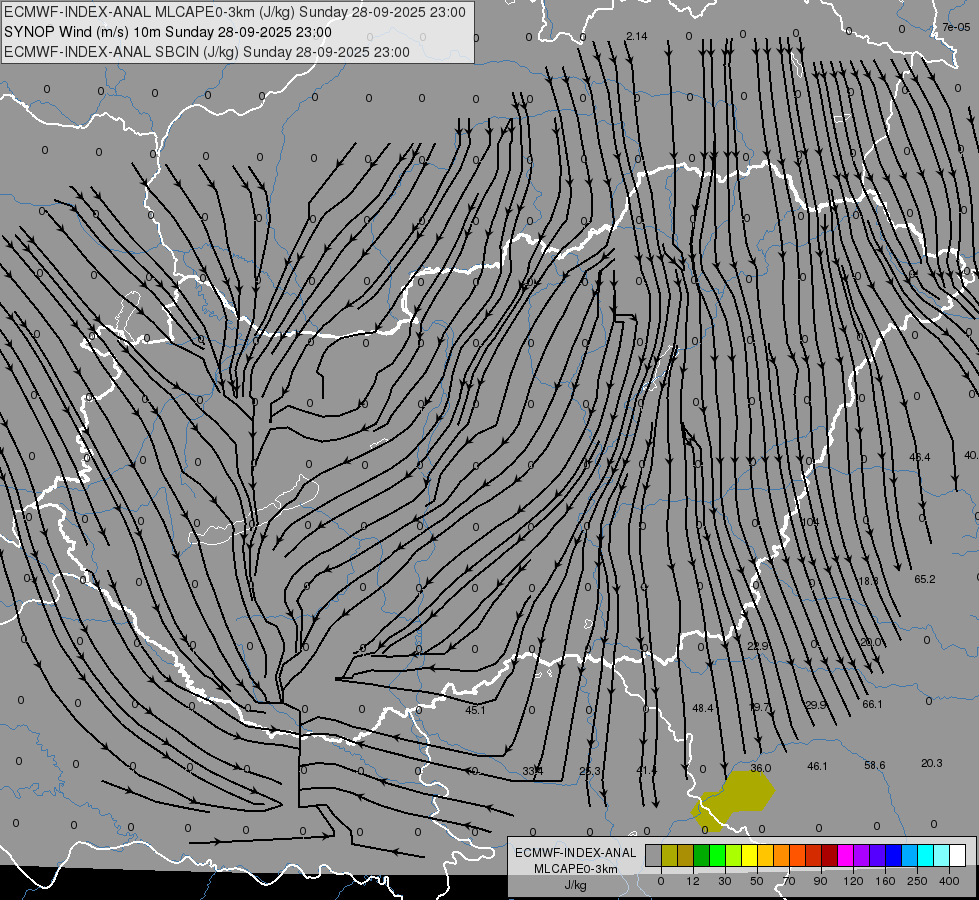979x900 pixels.
Task: Click the 48.4 grid value
Action: (703, 708)
